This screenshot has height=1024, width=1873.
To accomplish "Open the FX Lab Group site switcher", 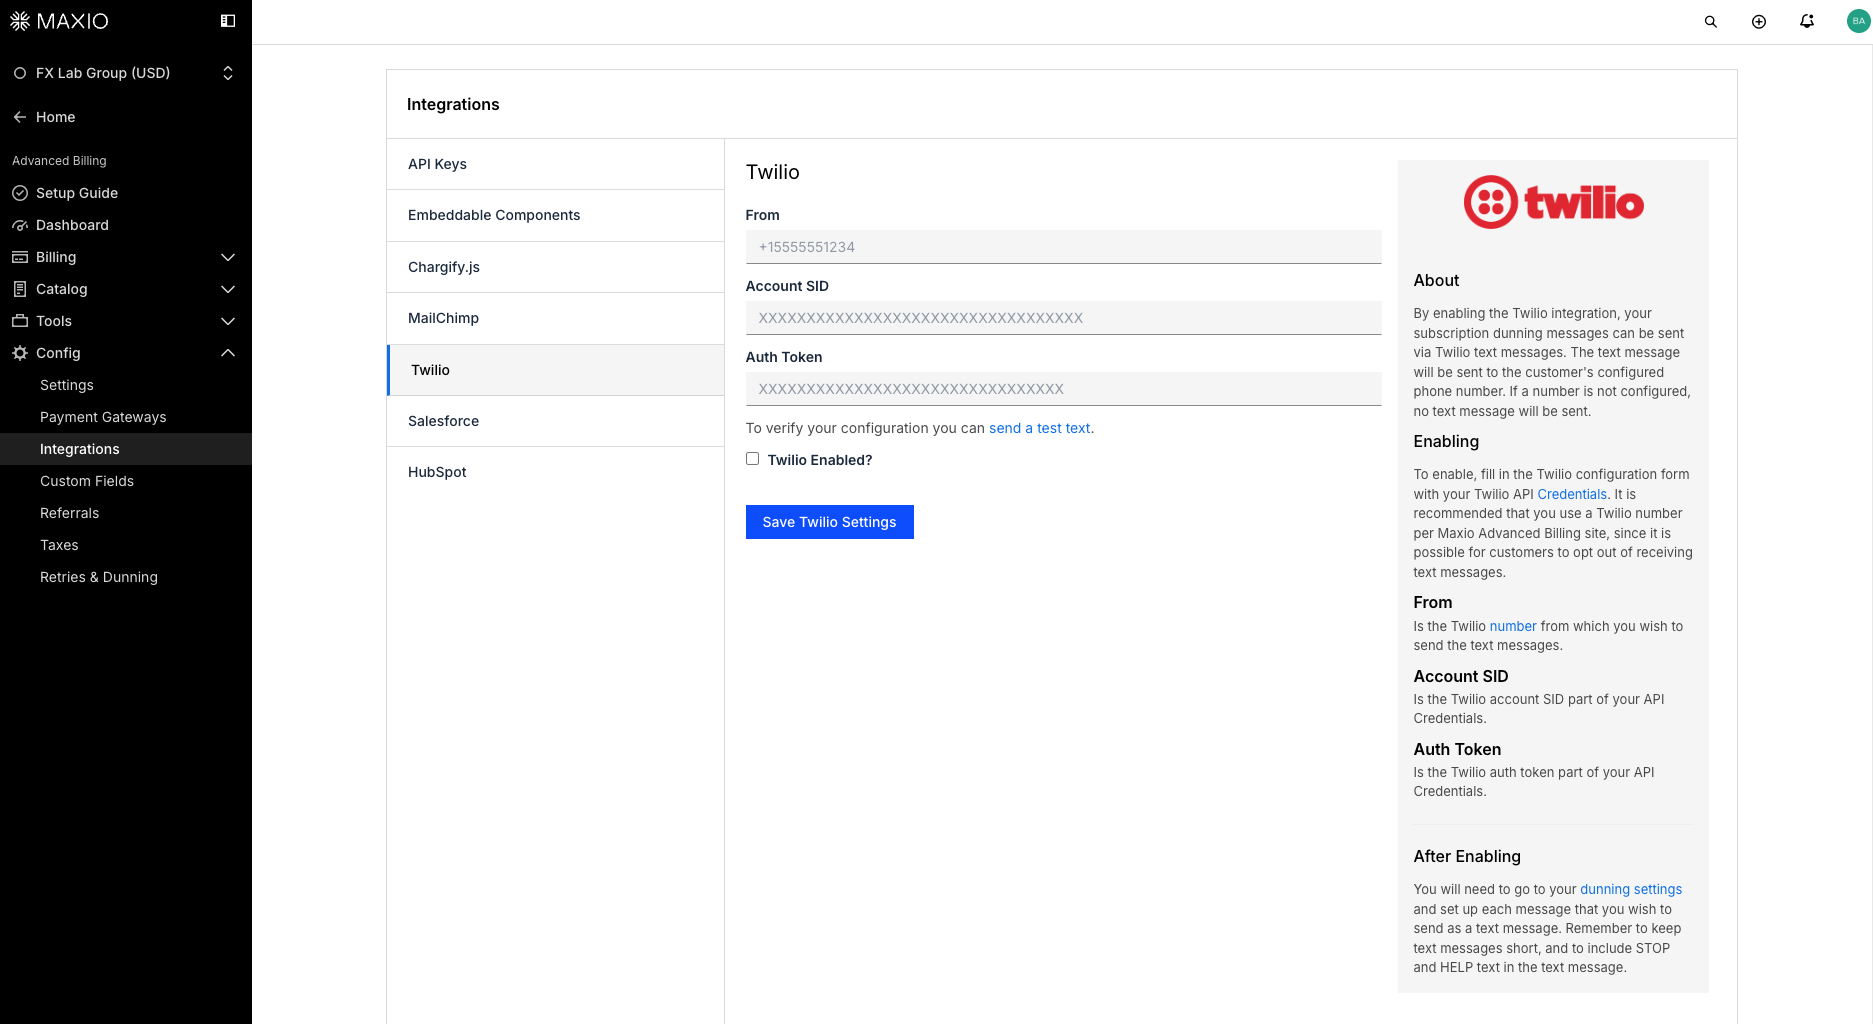I will 126,73.
